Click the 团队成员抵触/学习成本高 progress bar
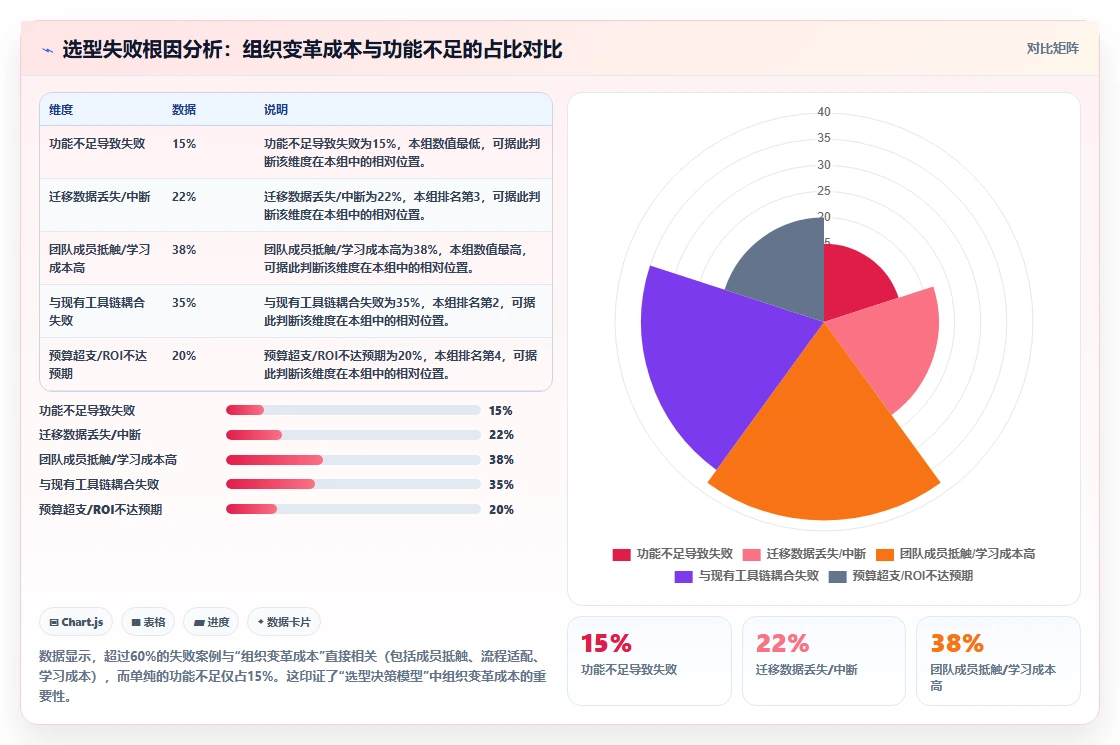 353,460
